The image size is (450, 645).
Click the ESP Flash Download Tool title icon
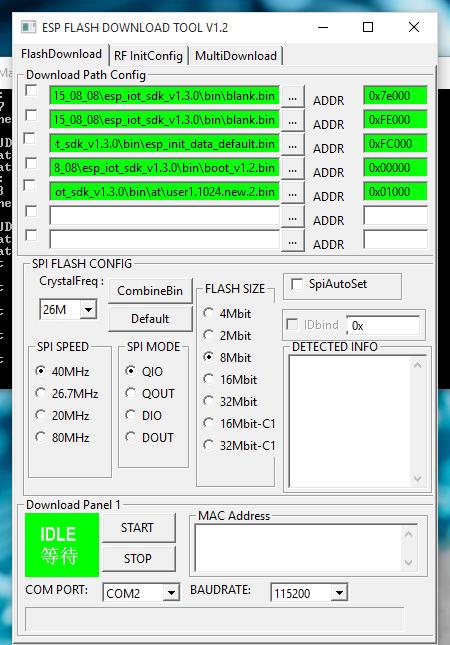tap(28, 27)
